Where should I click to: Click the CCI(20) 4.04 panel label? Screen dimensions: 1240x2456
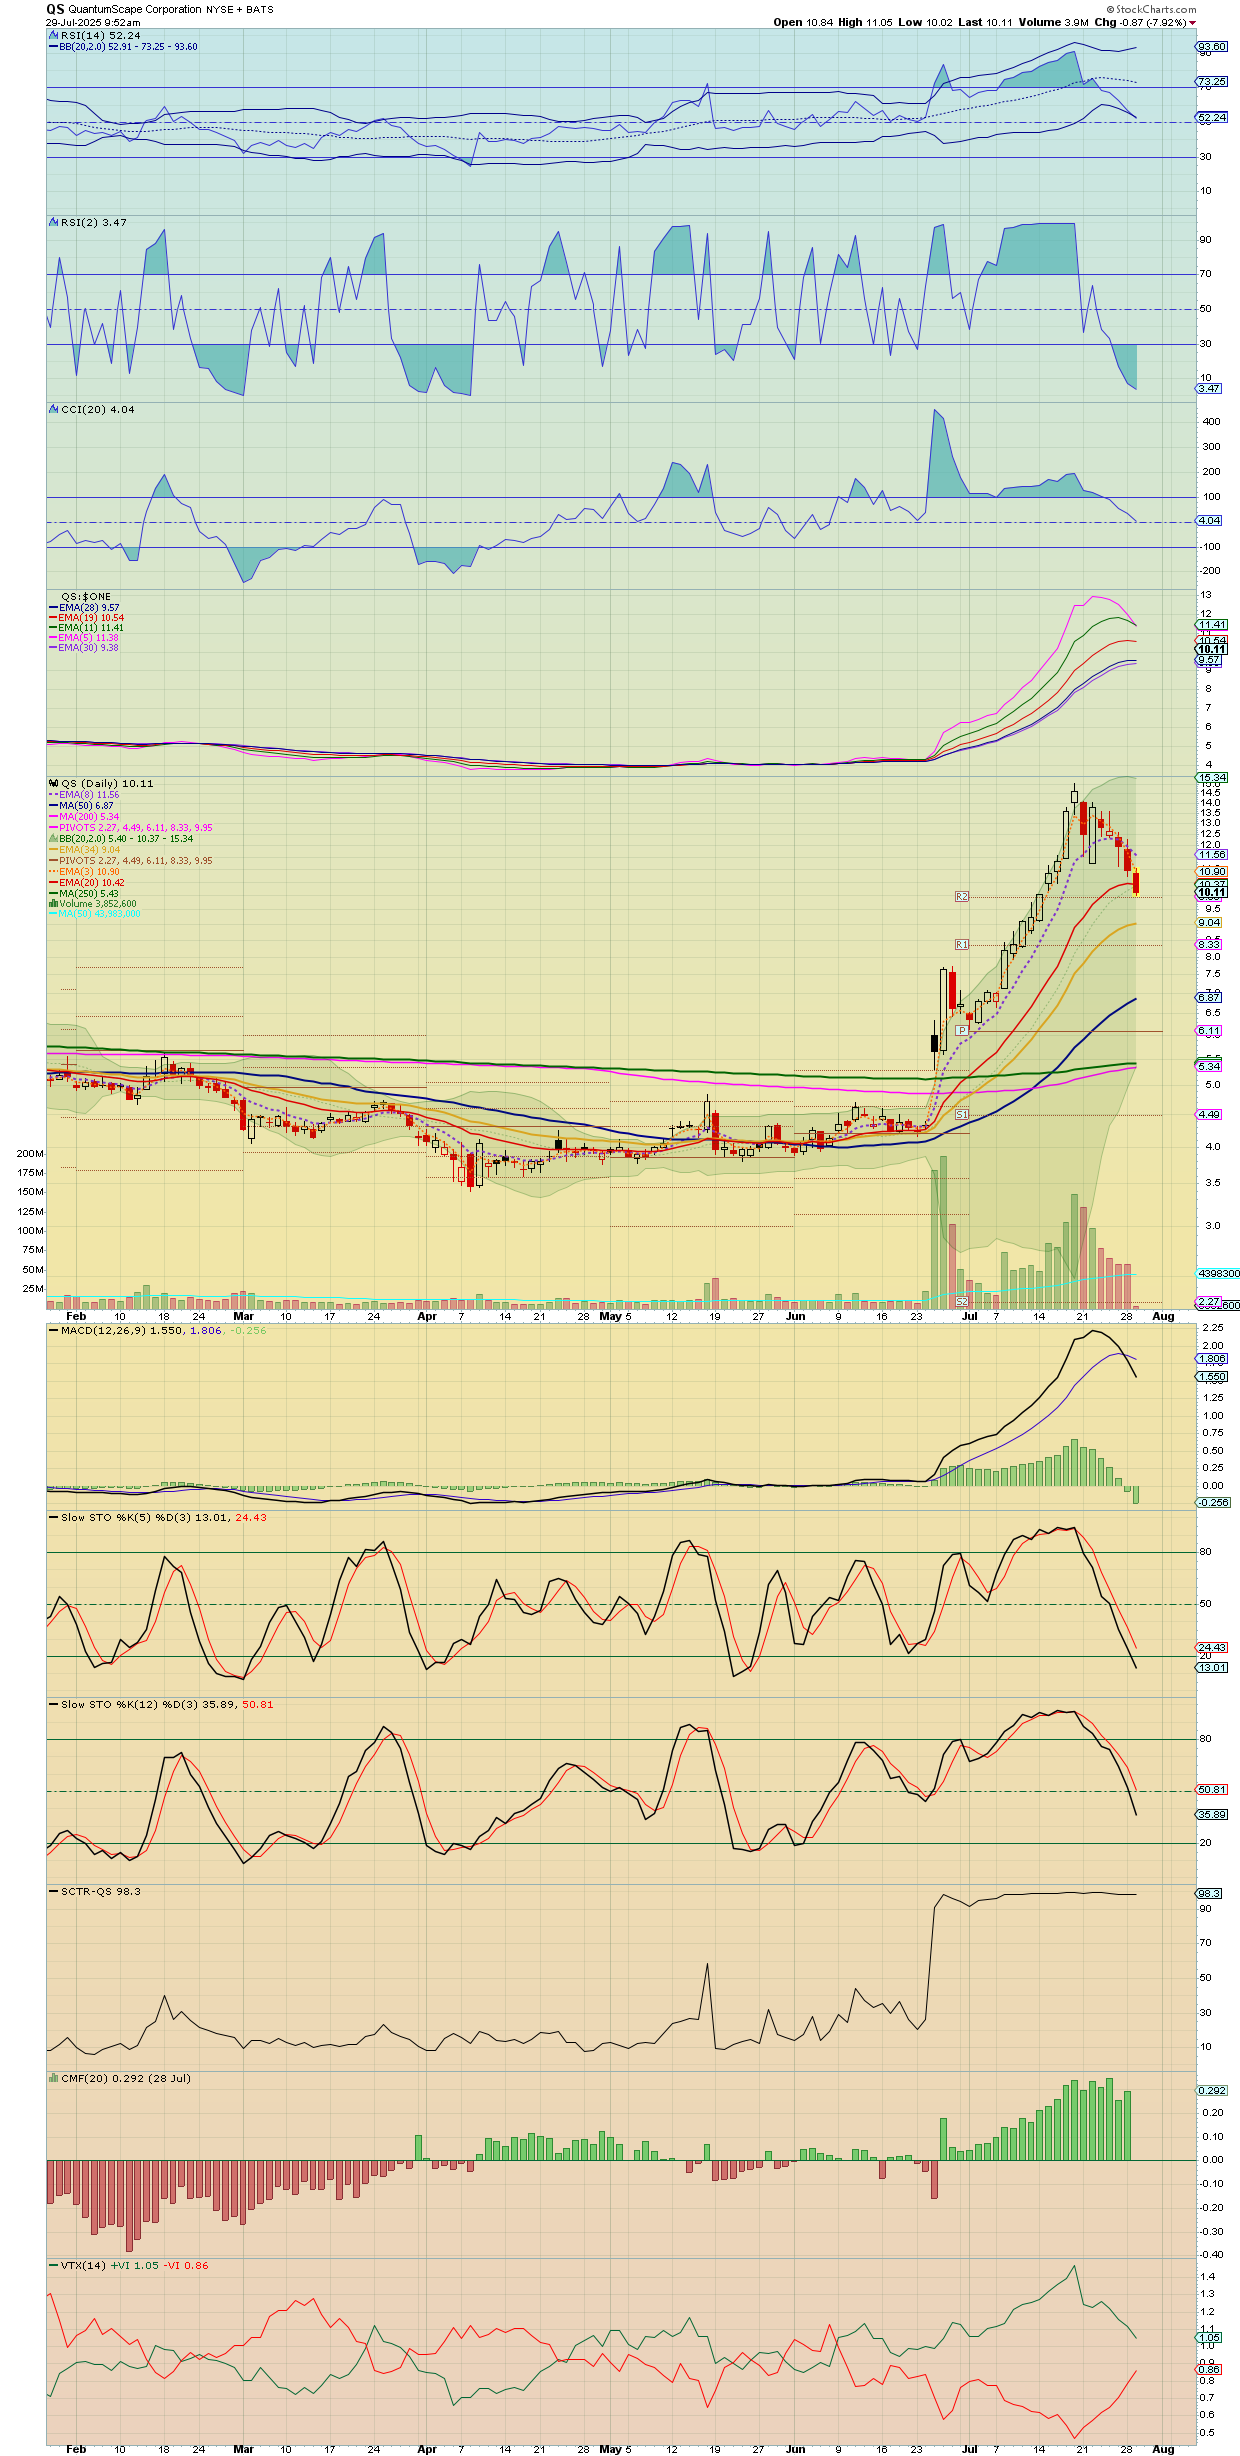(x=98, y=409)
